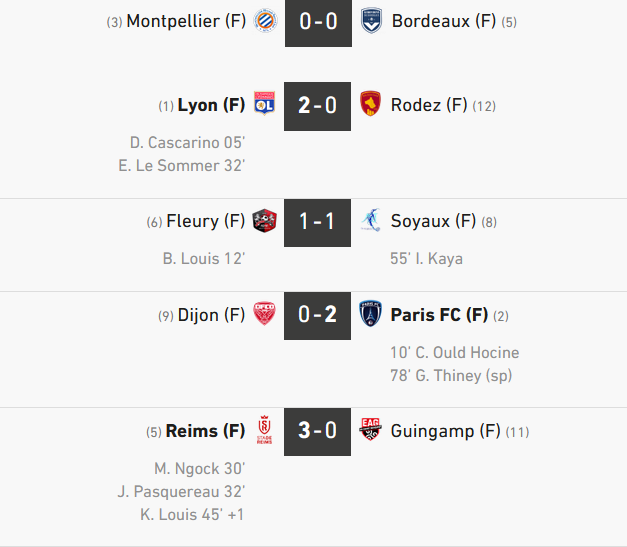This screenshot has height=547, width=627.
Task: Click the Fleury club crest icon
Action: click(265, 221)
